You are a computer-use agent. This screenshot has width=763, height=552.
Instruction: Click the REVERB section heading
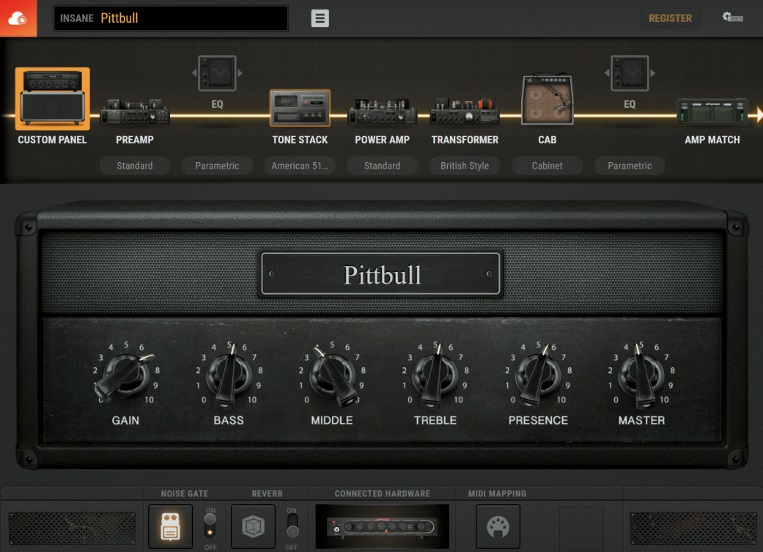(x=267, y=494)
